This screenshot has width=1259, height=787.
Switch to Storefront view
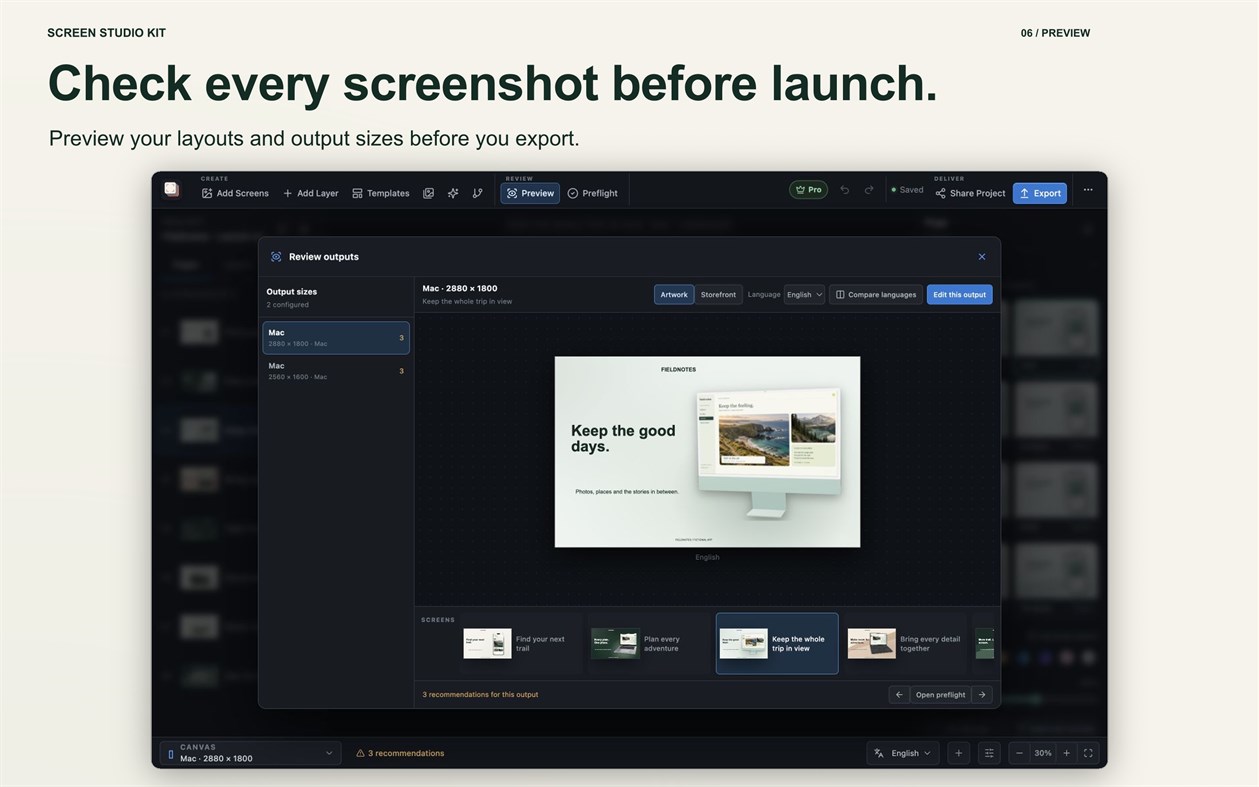(x=718, y=294)
